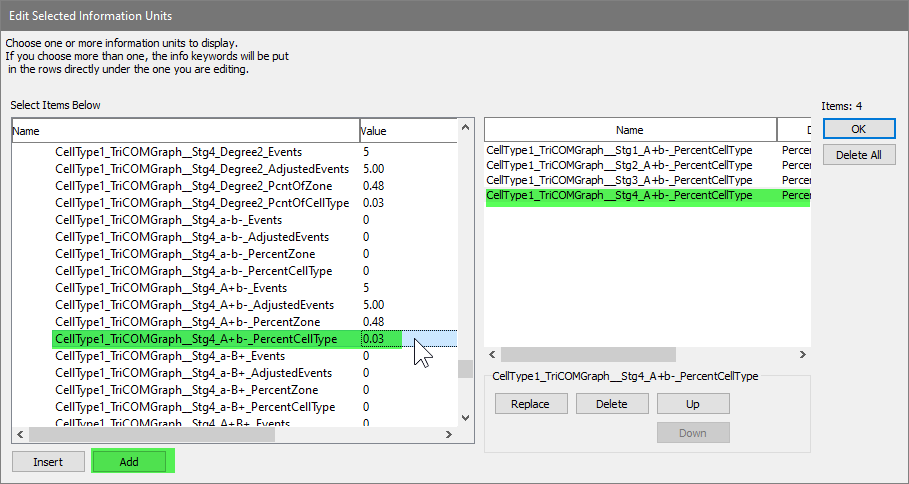Move the selected item Up
The height and width of the screenshot is (484, 909).
692,404
